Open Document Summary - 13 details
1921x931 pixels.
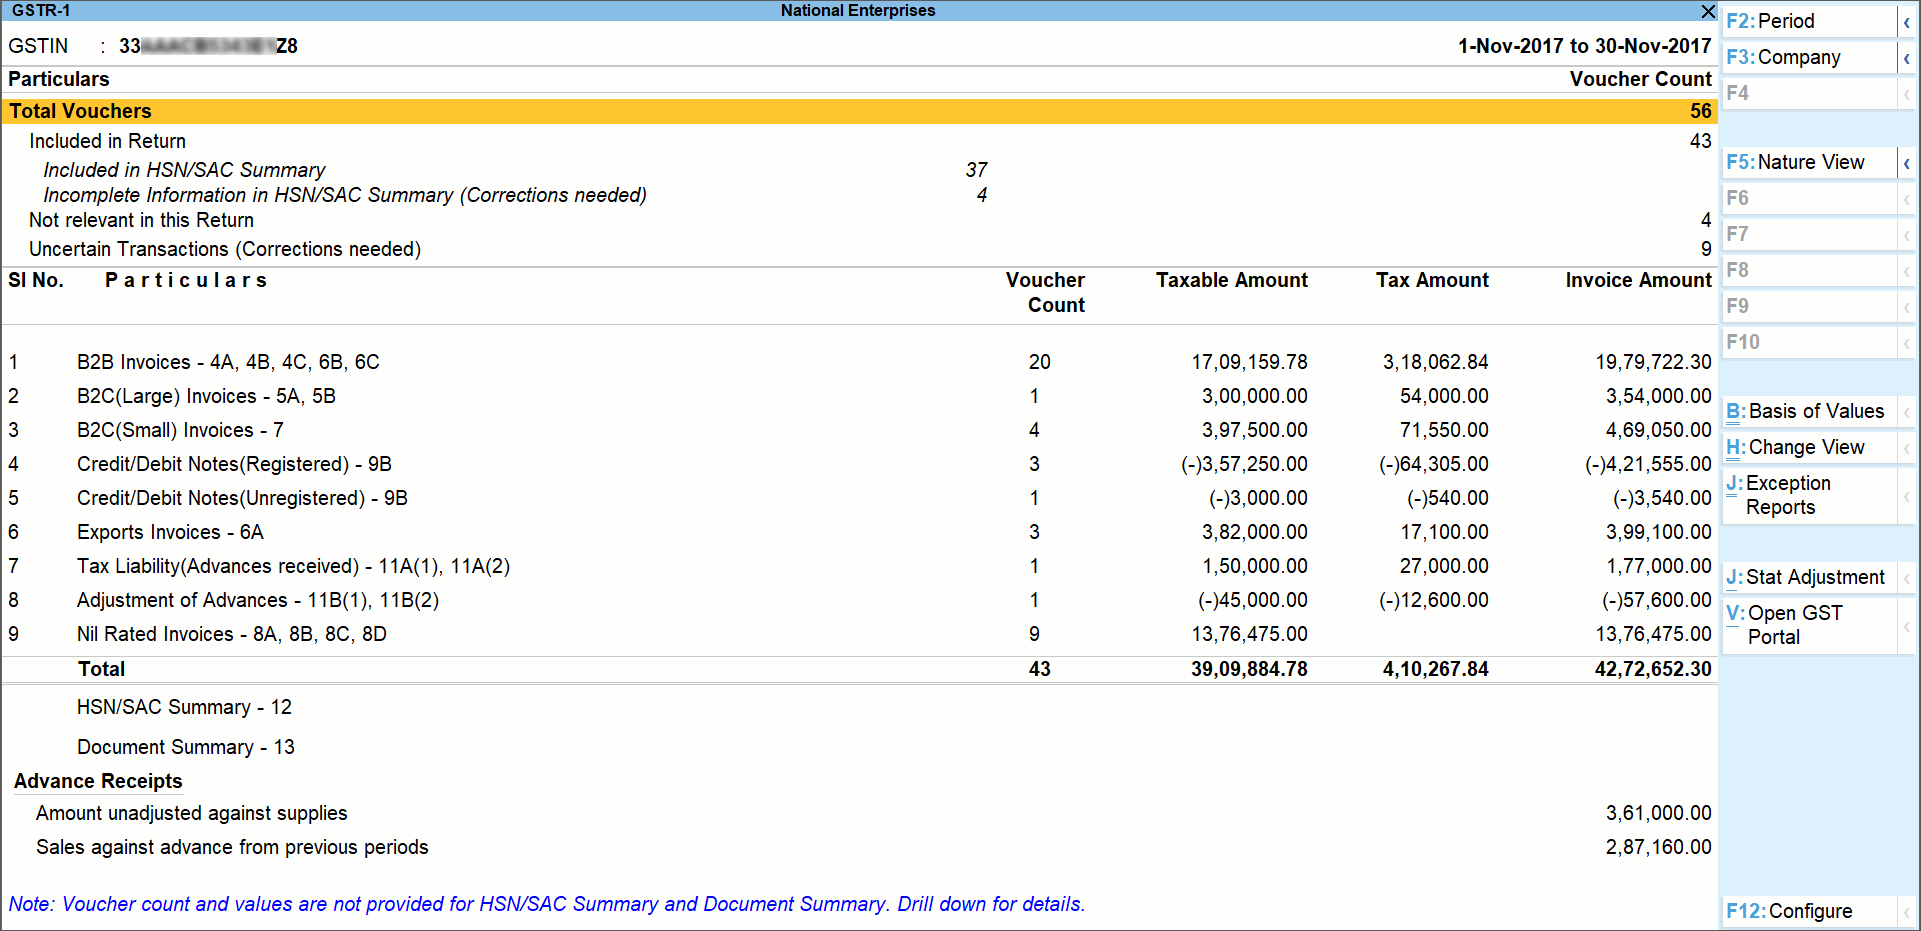[x=186, y=747]
